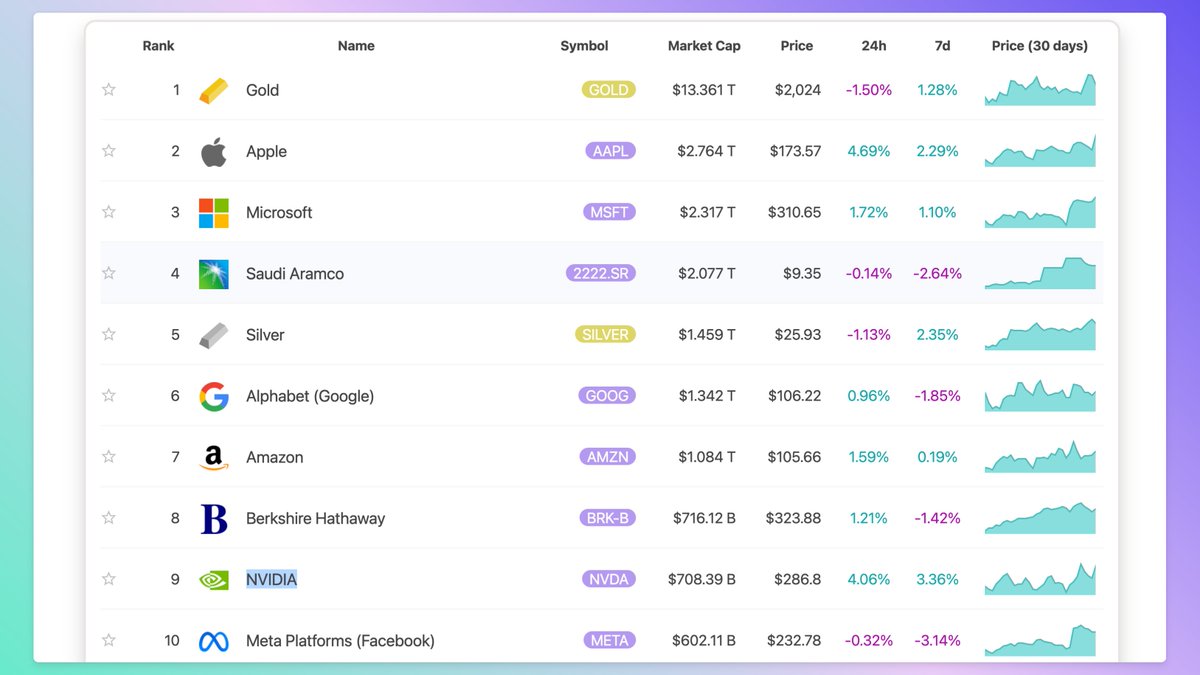Open the Saudi Aramco name link
The height and width of the screenshot is (675, 1200).
point(295,274)
